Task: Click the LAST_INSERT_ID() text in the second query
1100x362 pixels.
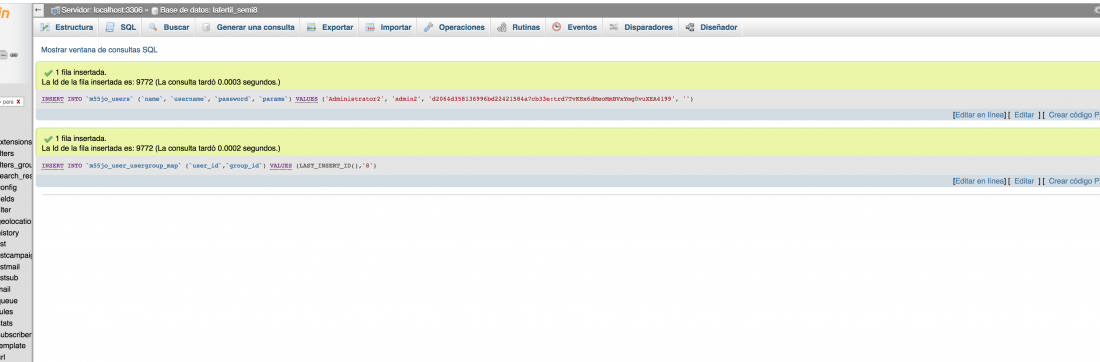Action: 328,166
